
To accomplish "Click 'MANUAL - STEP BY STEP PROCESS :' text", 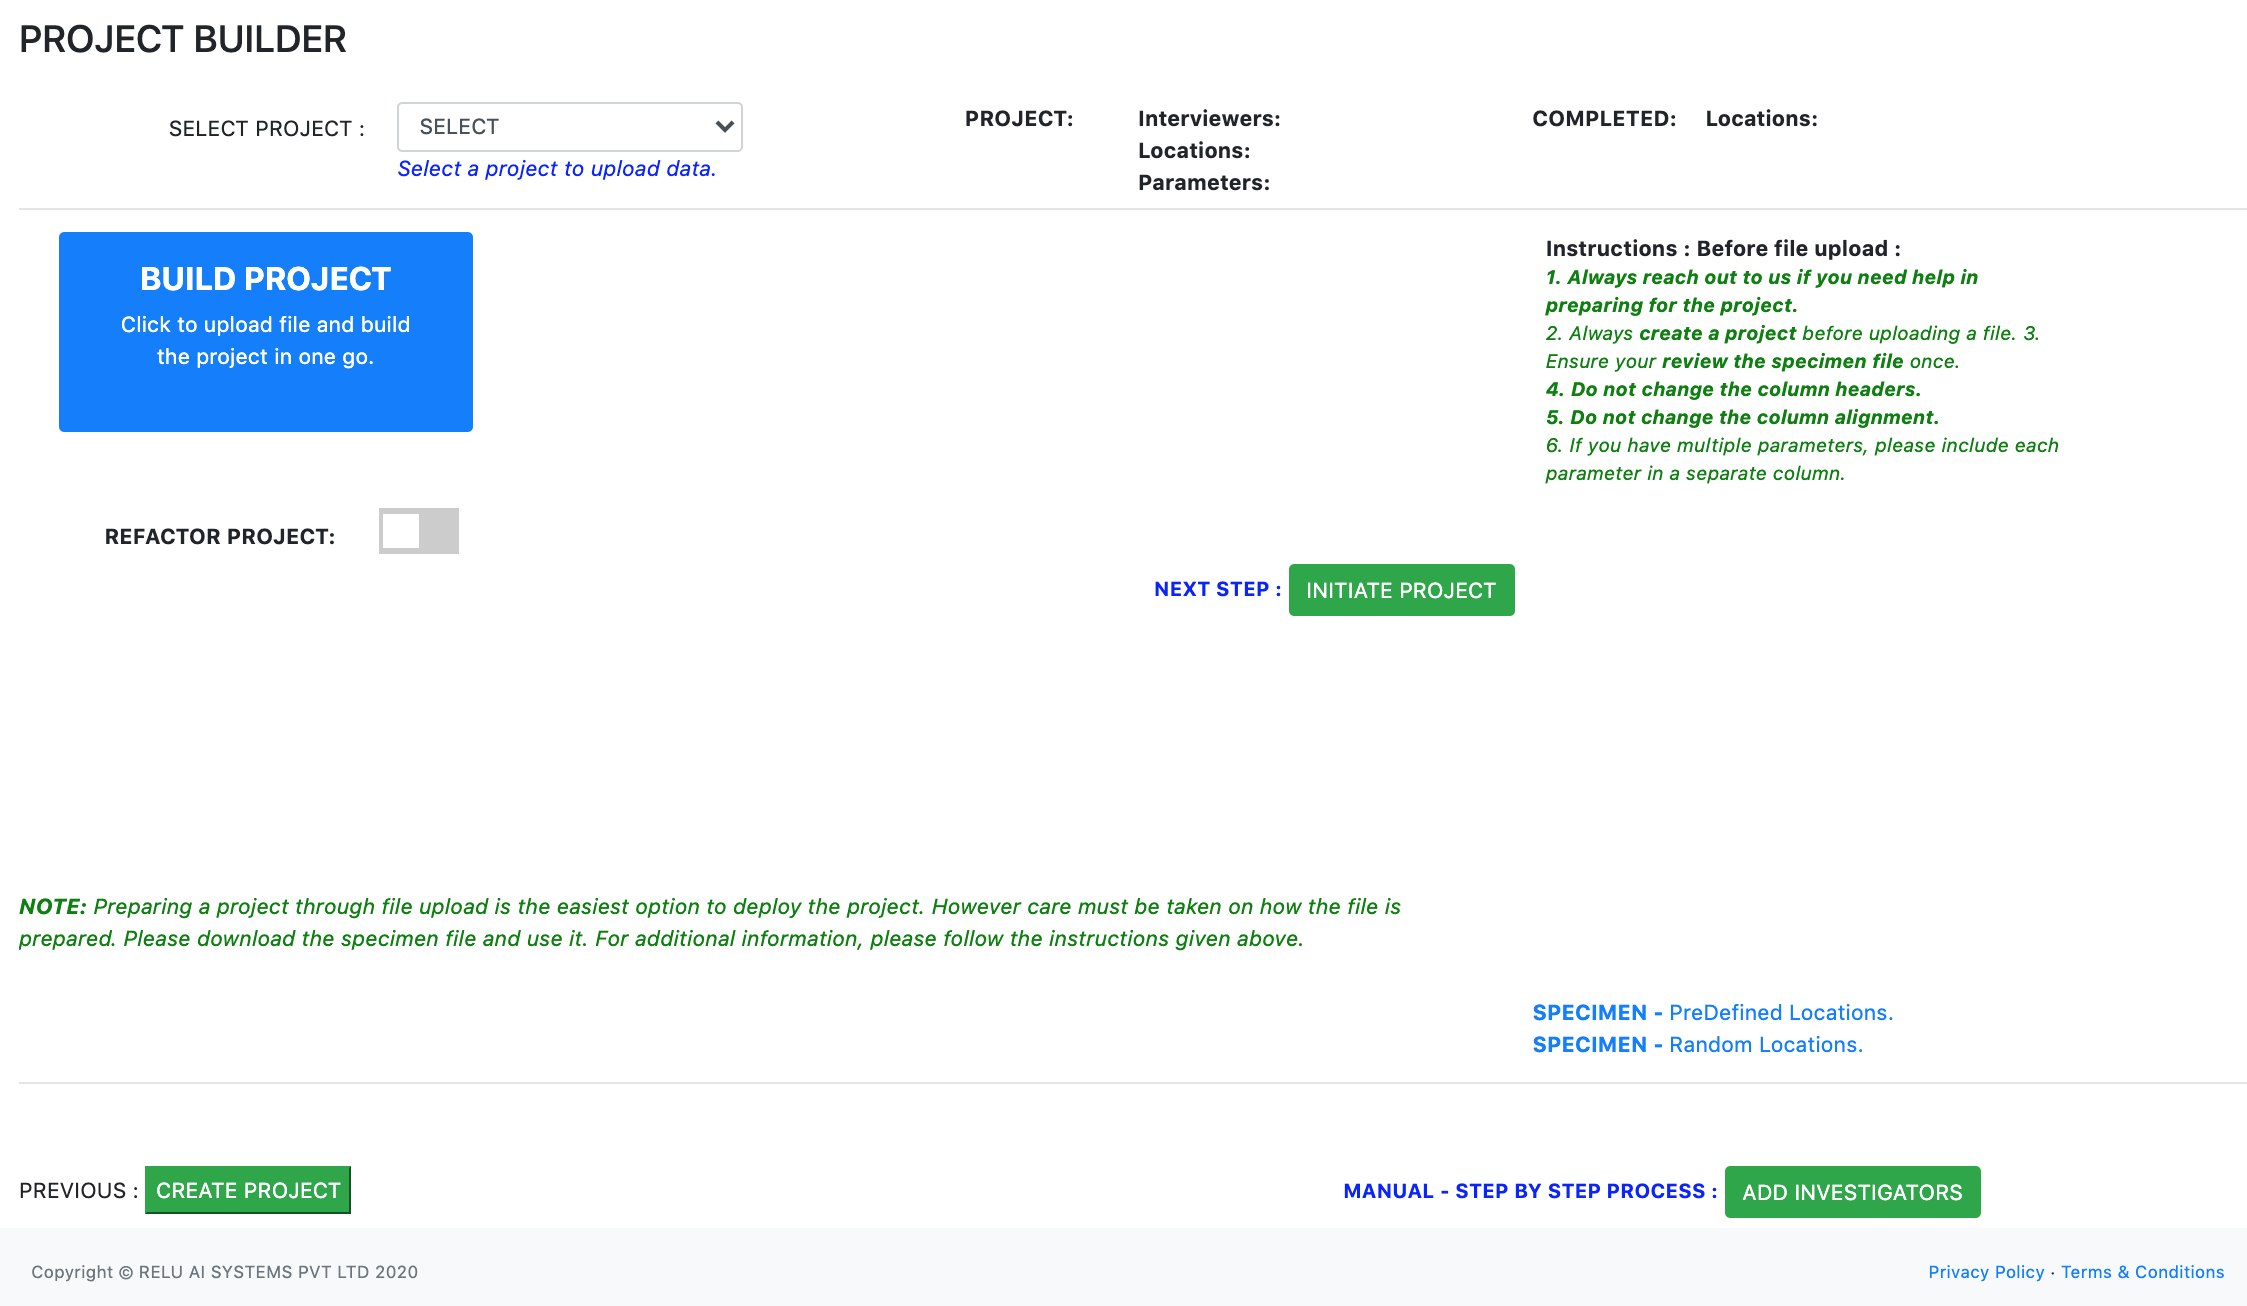I will point(1530,1191).
